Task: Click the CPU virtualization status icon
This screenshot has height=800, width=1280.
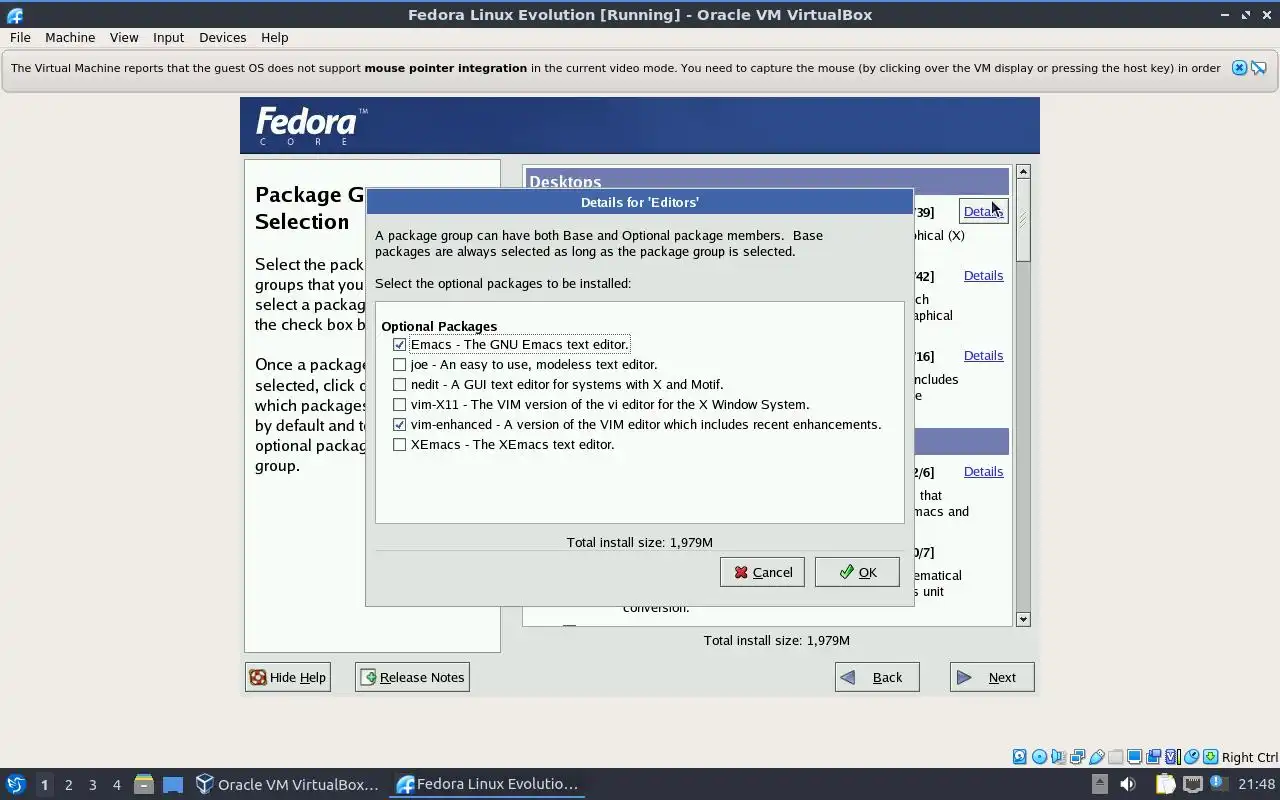Action: (x=1172, y=757)
